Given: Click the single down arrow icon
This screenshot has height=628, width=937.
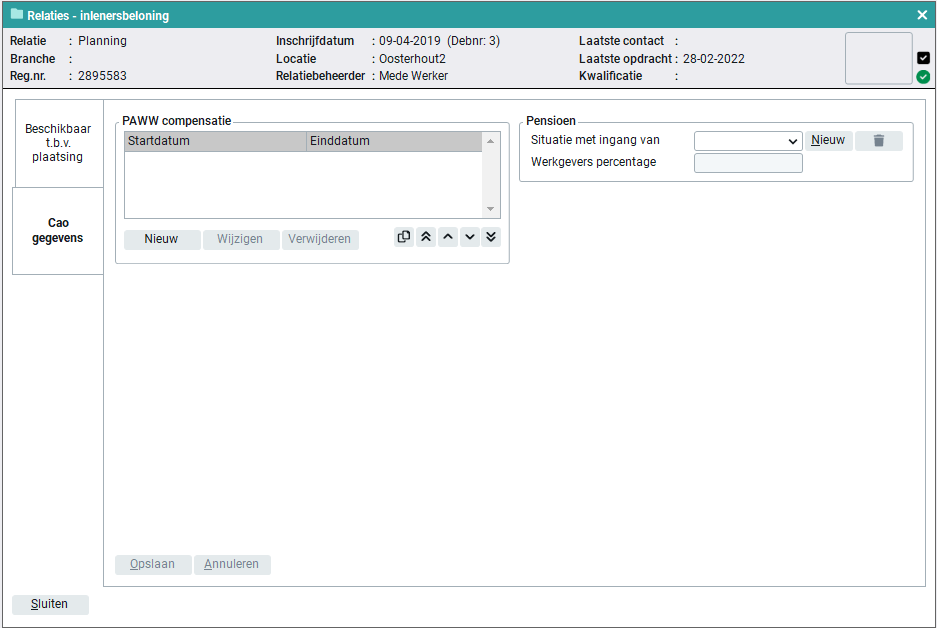Looking at the screenshot, I should click(x=469, y=238).
